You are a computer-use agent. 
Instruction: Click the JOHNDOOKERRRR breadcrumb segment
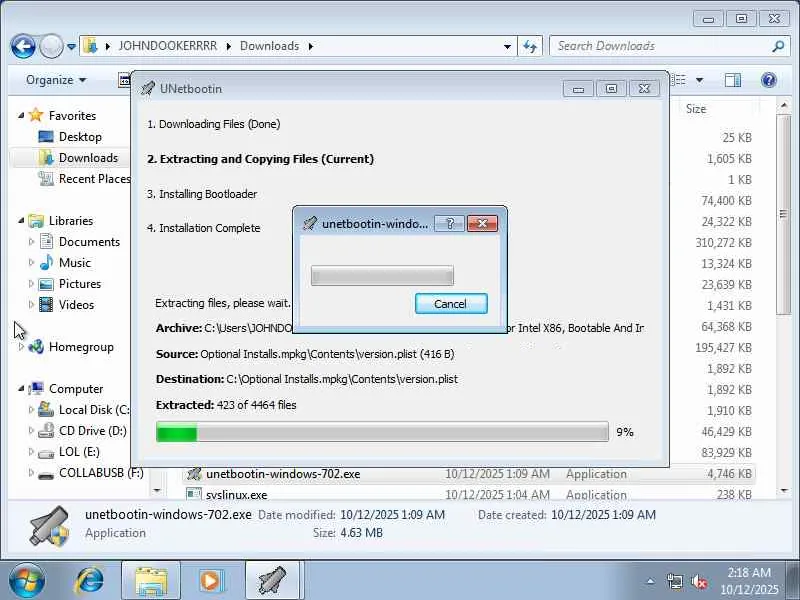pyautogui.click(x=167, y=46)
